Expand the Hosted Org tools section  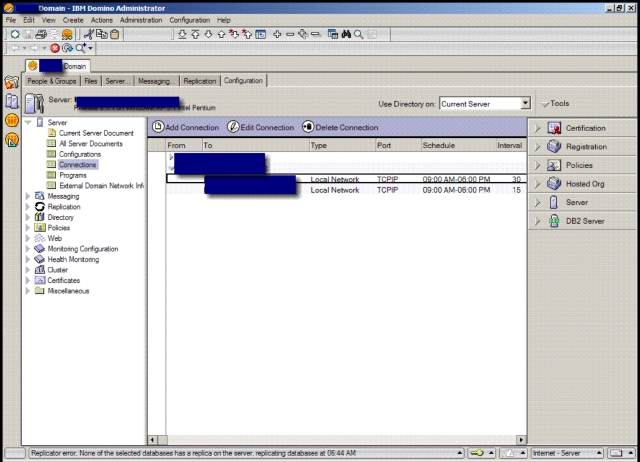tap(538, 184)
